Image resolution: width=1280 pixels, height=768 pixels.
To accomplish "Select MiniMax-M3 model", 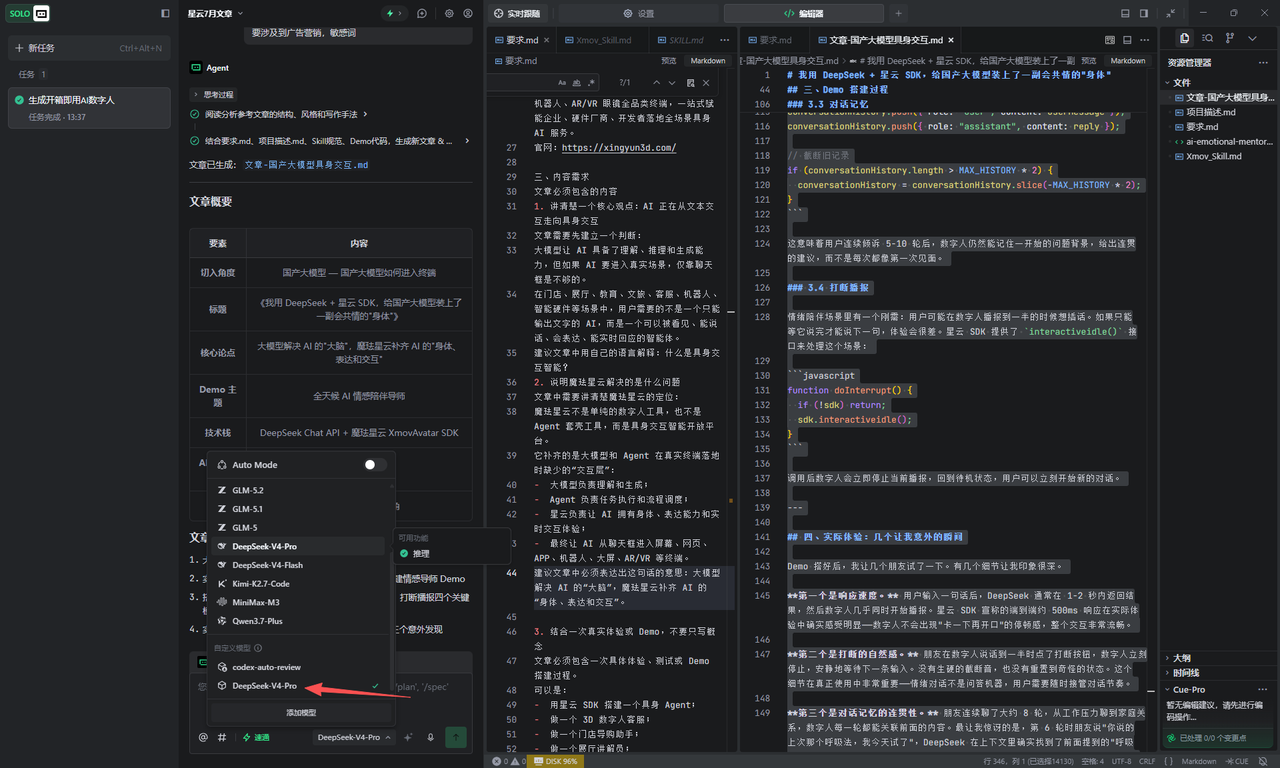I will (297, 602).
